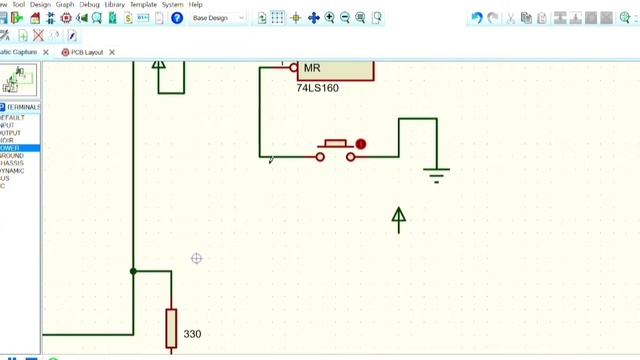Select DYNAMIC in terminals list
Screen dimensions: 640x360
[x=12, y=171]
